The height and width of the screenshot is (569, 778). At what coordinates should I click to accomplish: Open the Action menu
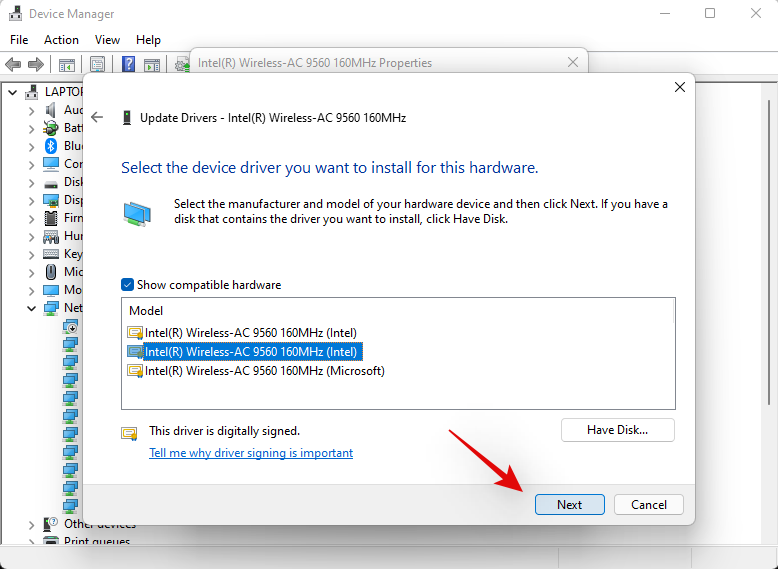tap(61, 40)
